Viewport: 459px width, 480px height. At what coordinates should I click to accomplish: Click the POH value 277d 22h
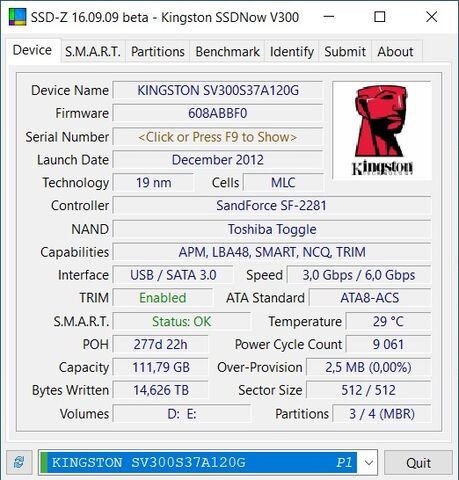[160, 344]
